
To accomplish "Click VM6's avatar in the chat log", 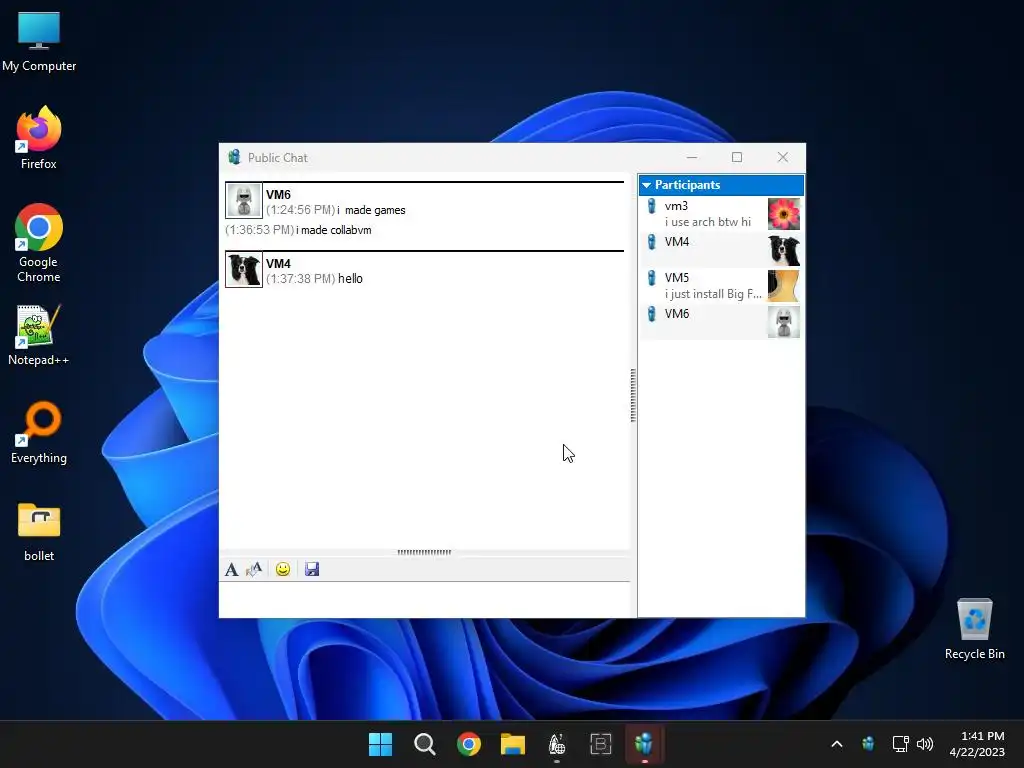I will [x=244, y=200].
